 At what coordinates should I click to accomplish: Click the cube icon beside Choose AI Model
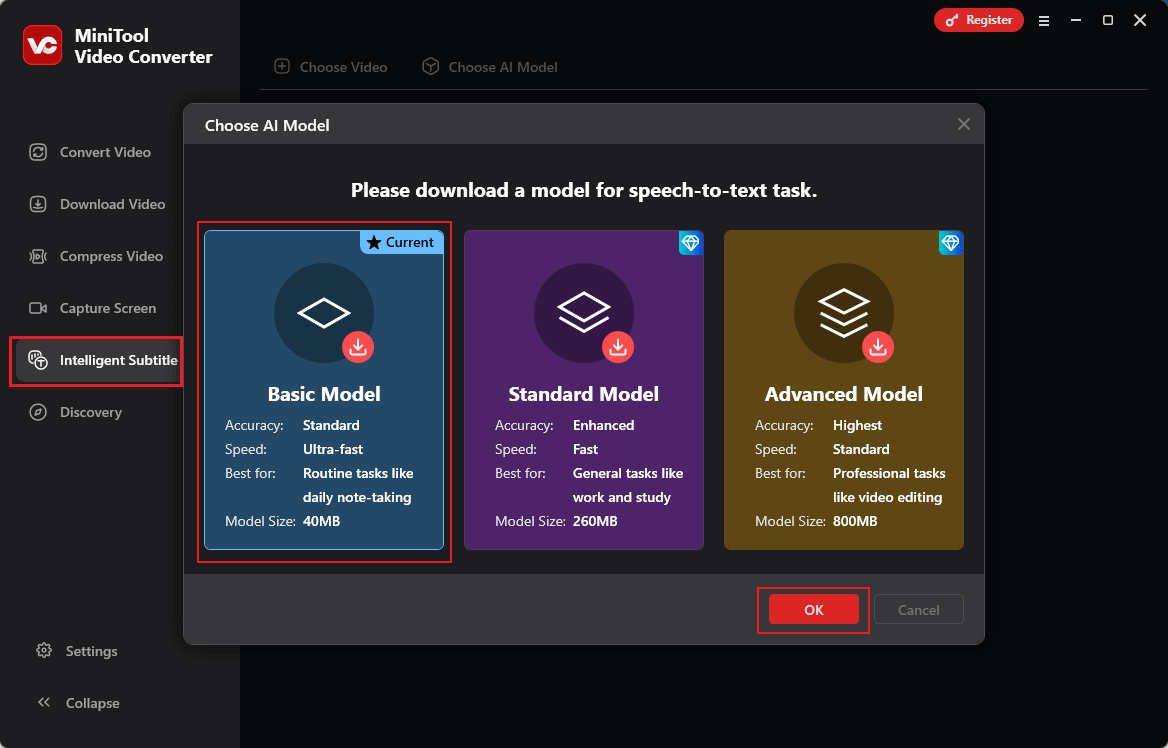click(431, 66)
